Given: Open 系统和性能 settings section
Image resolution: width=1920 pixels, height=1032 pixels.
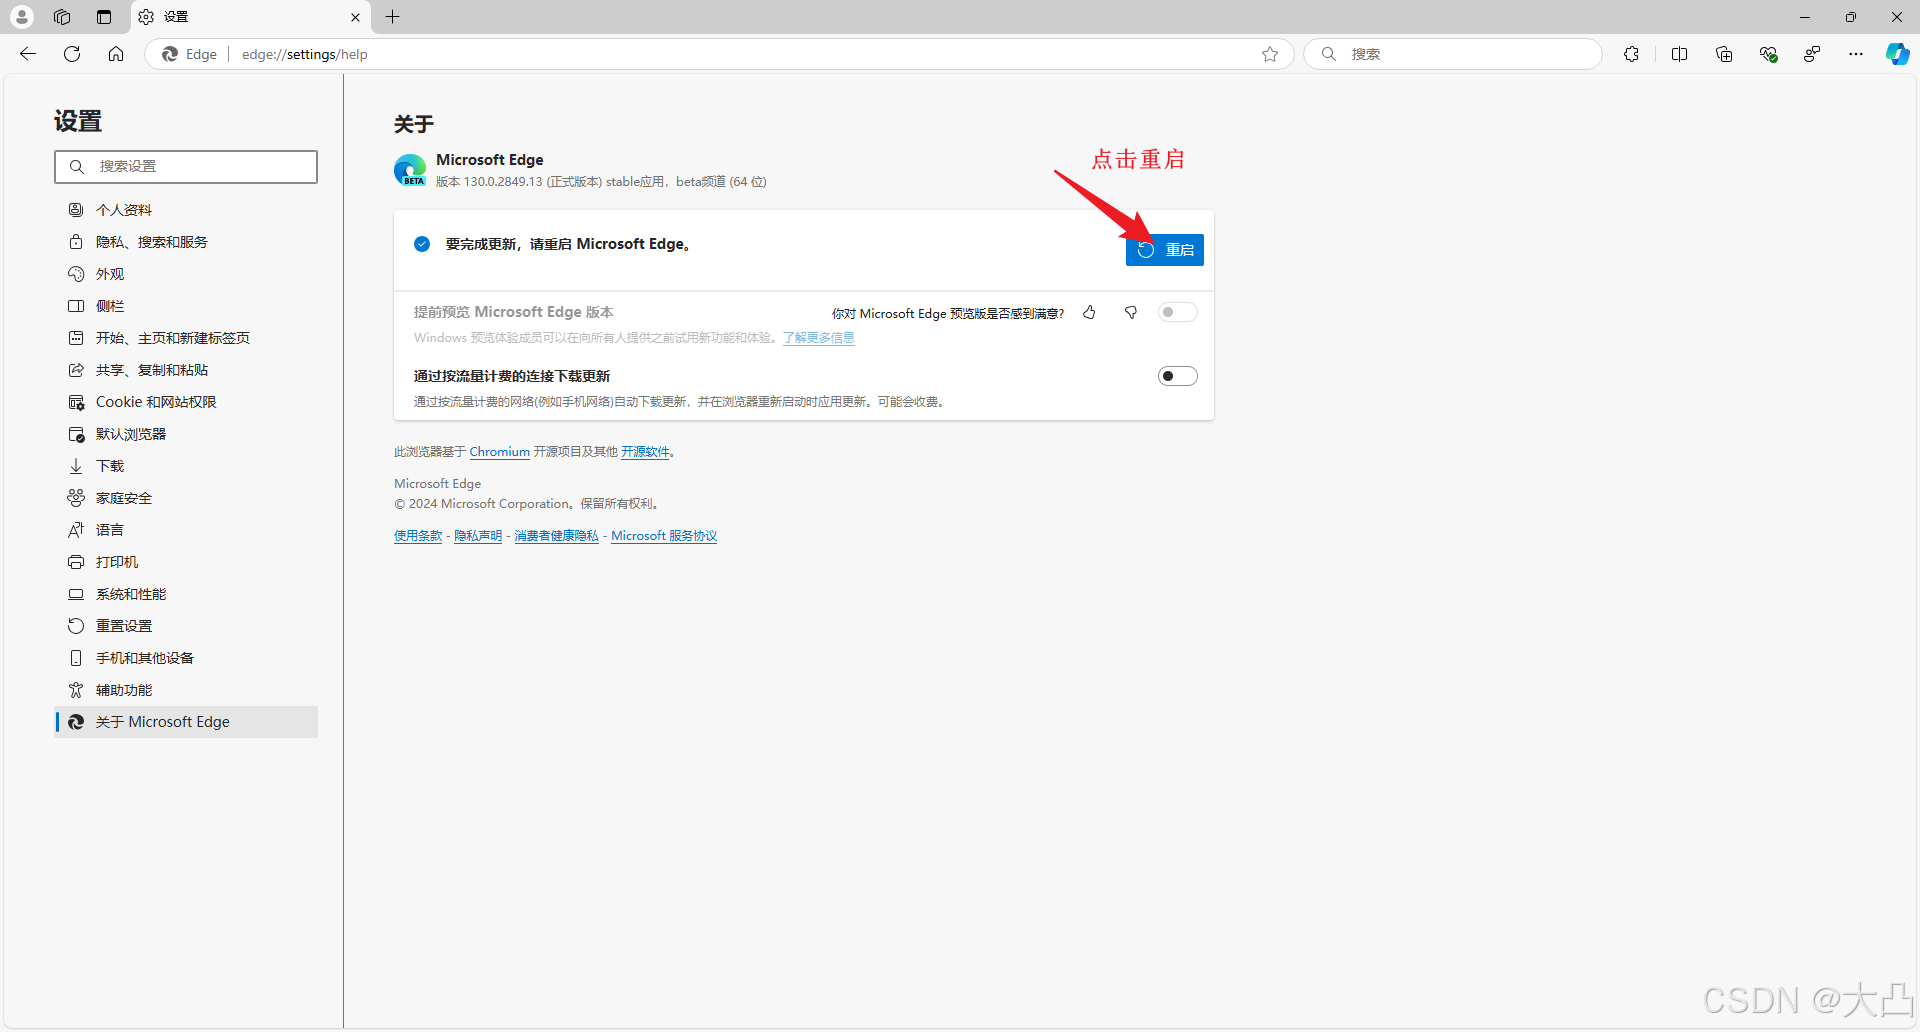Looking at the screenshot, I should [186, 594].
